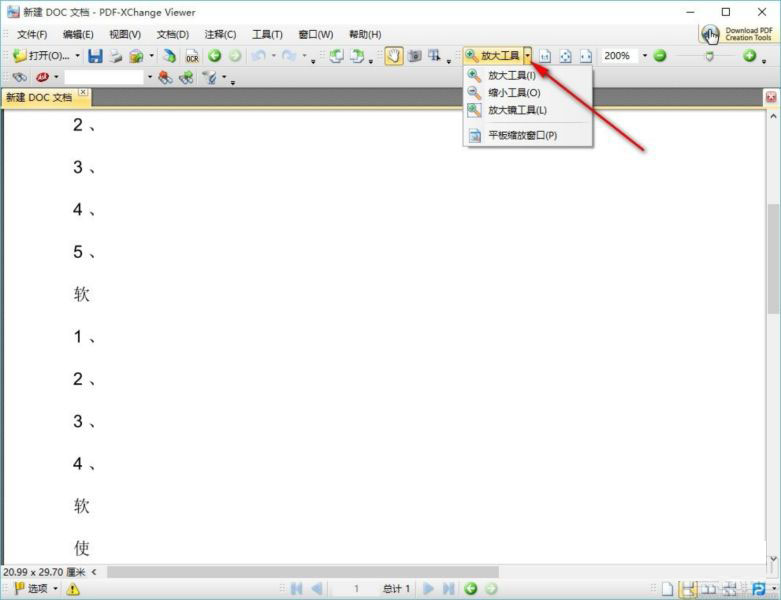Go to next view with faded forward arrow in top toolbar
This screenshot has width=781, height=600.
coord(235,56)
